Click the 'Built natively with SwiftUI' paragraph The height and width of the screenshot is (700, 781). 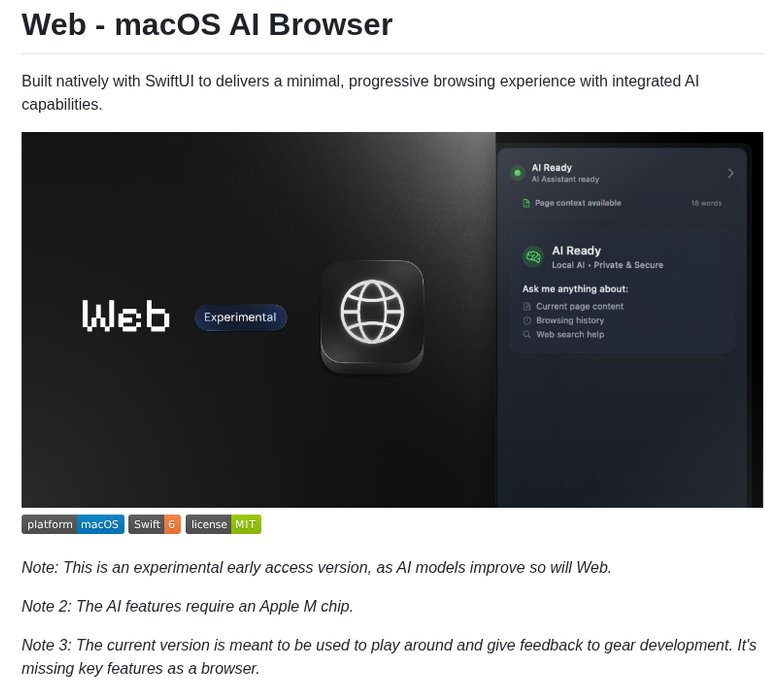[360, 93]
